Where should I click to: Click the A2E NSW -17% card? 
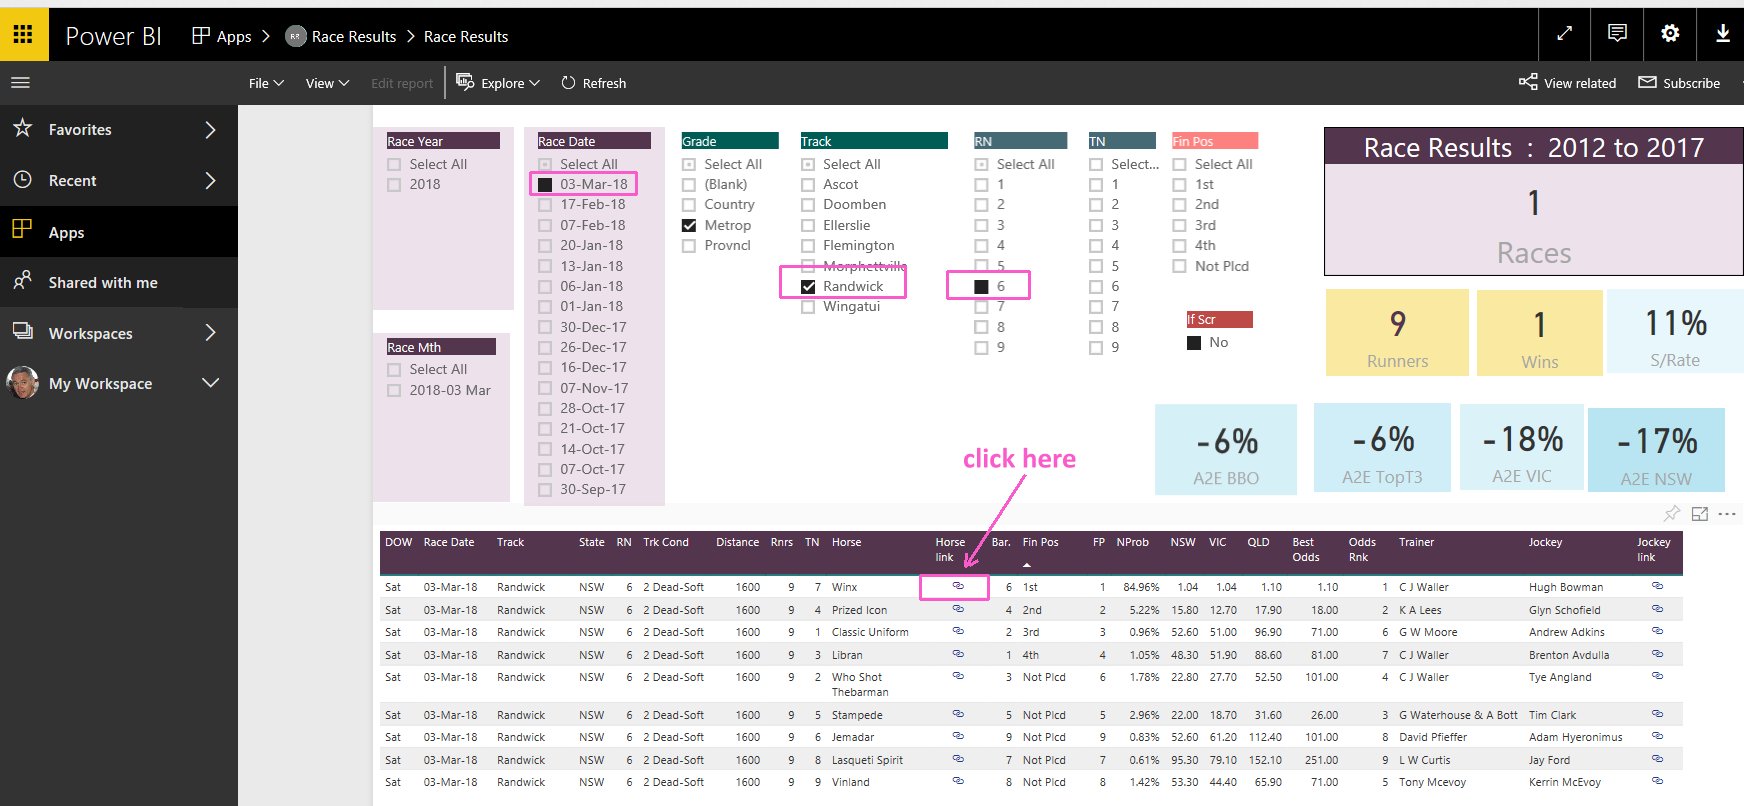point(1656,450)
